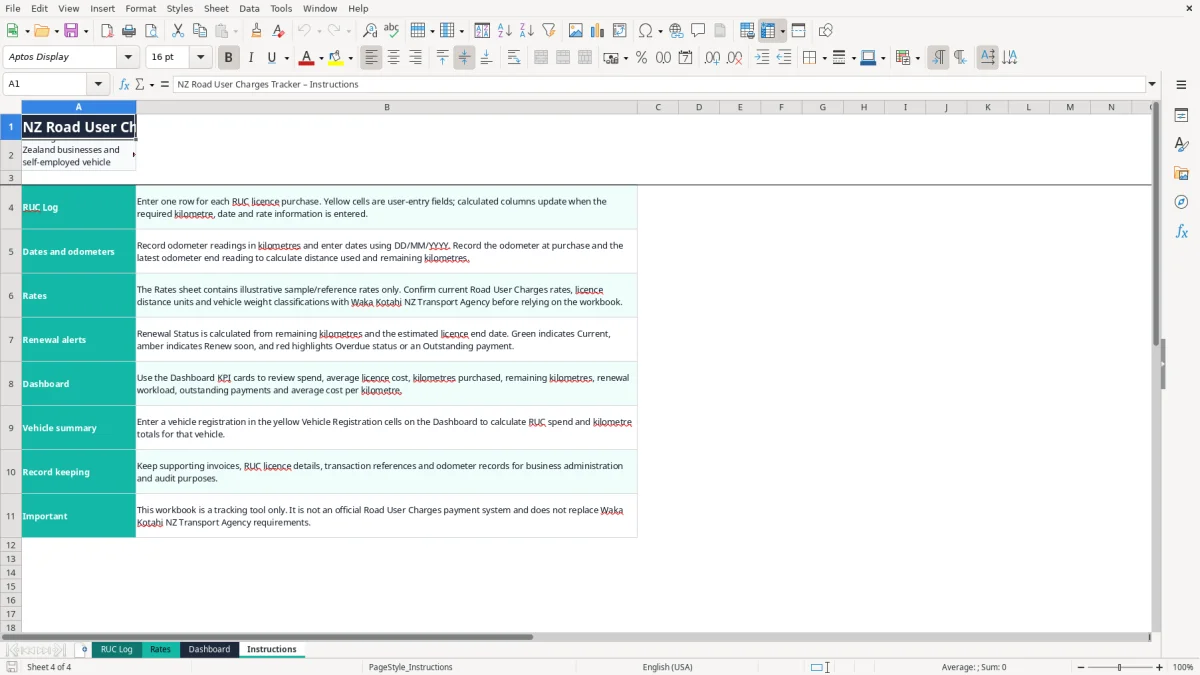Open Find and Replace magnifier icon
This screenshot has width=1200, height=675.
pyautogui.click(x=370, y=31)
